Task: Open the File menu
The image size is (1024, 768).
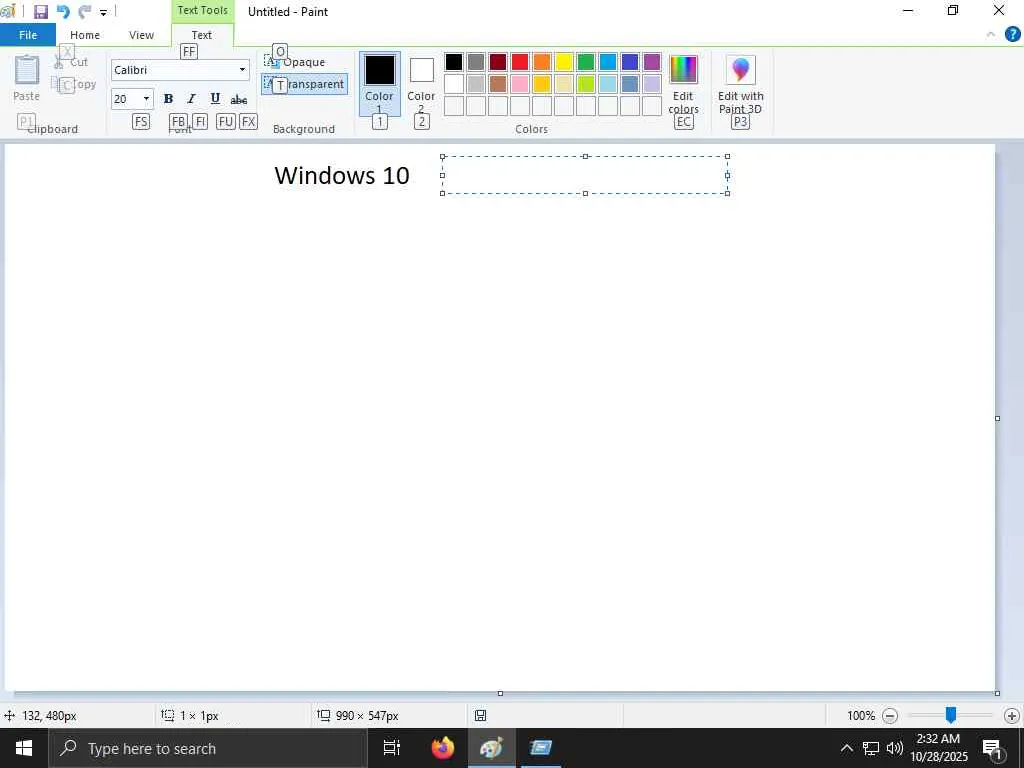Action: pyautogui.click(x=28, y=35)
